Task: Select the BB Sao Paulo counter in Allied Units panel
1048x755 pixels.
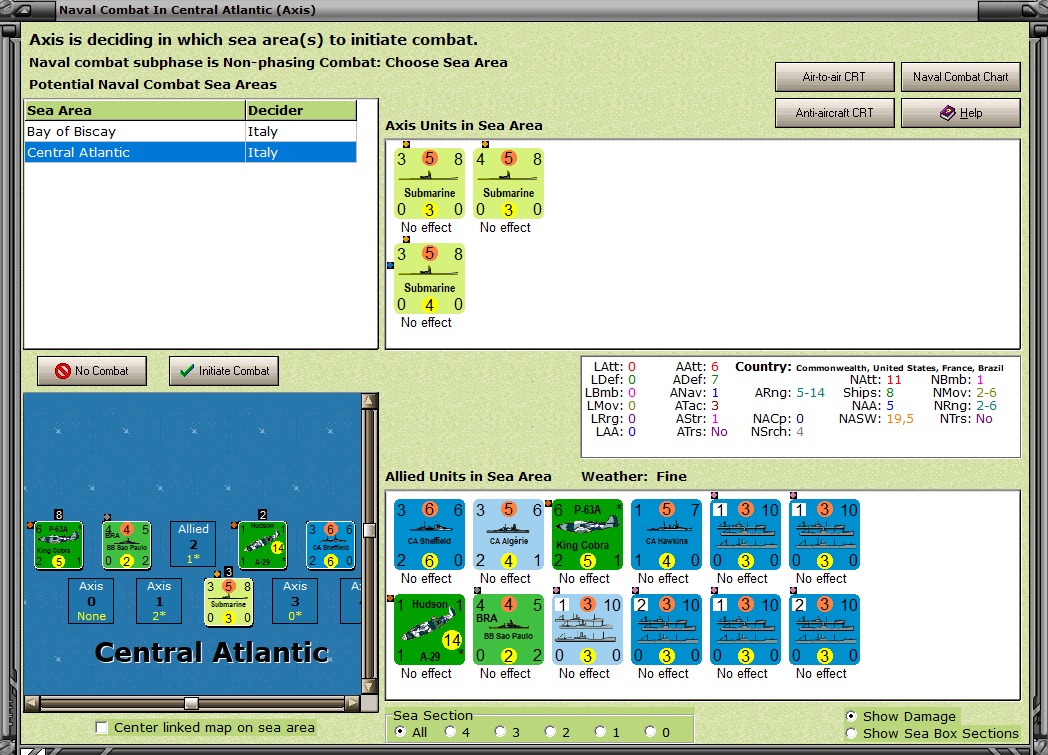Action: point(508,629)
